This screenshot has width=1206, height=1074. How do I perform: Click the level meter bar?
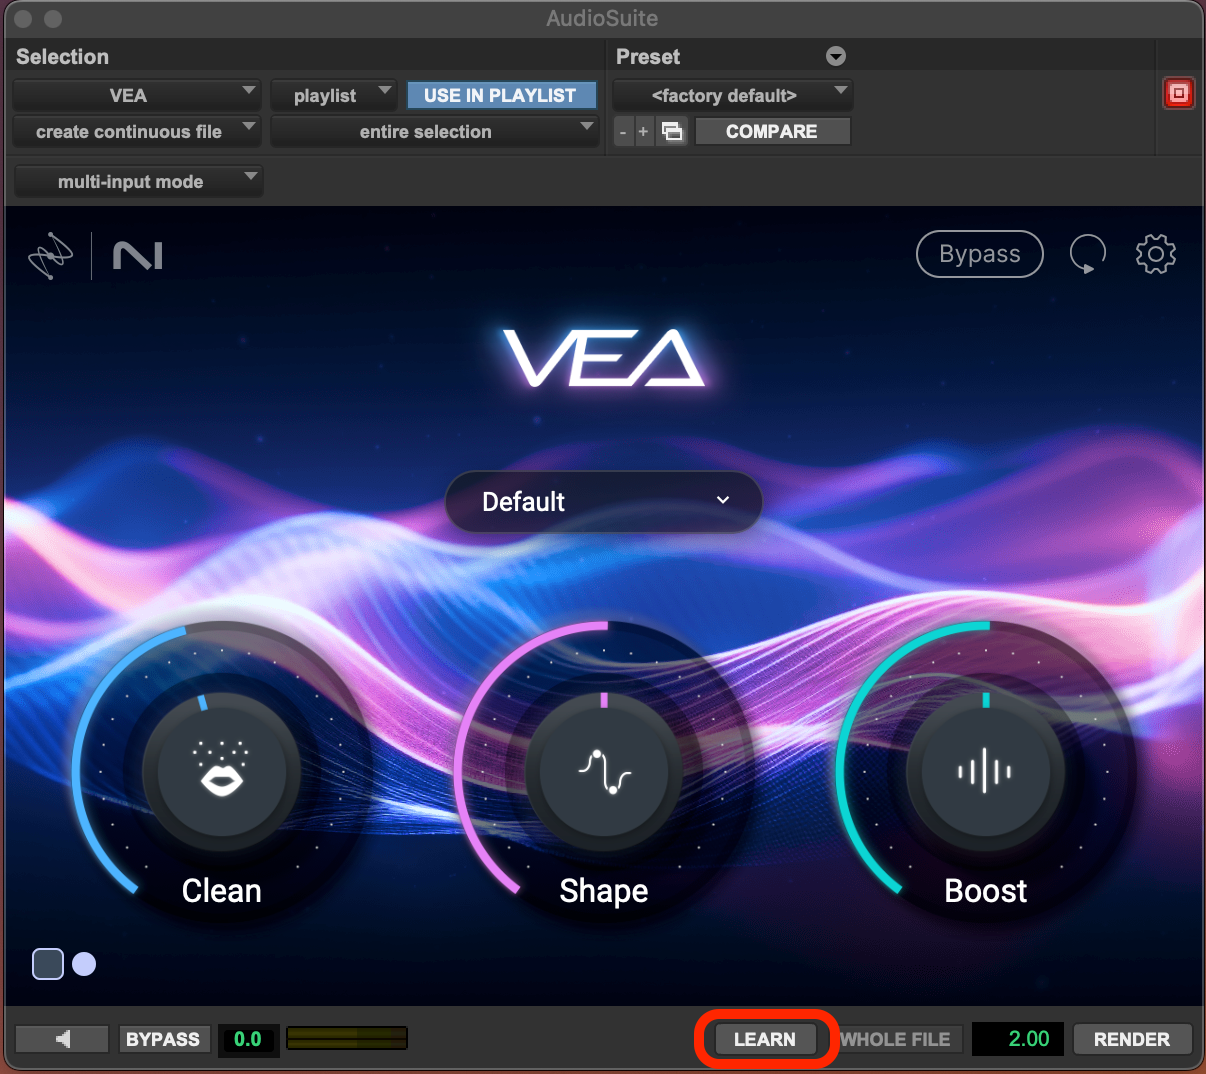[x=347, y=1039]
